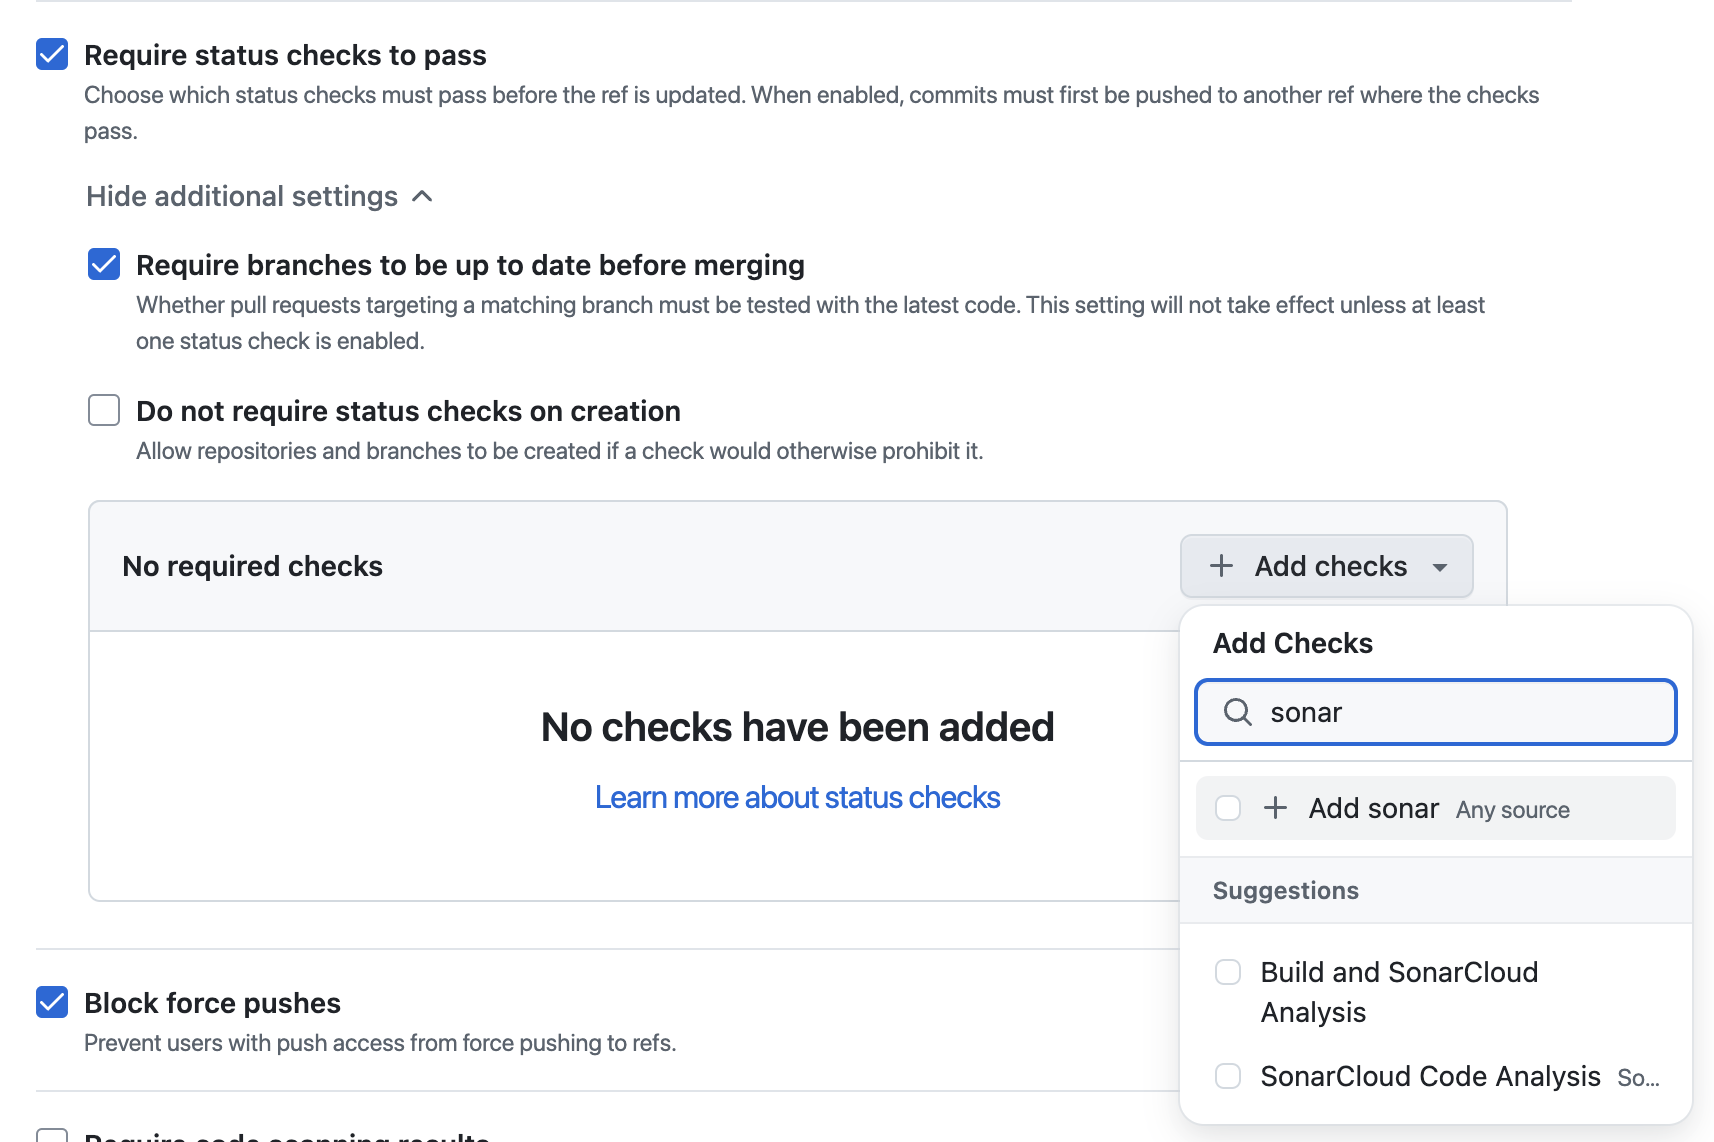Tick the Add sonar any source checkbox
This screenshot has width=1714, height=1142.
click(x=1228, y=808)
